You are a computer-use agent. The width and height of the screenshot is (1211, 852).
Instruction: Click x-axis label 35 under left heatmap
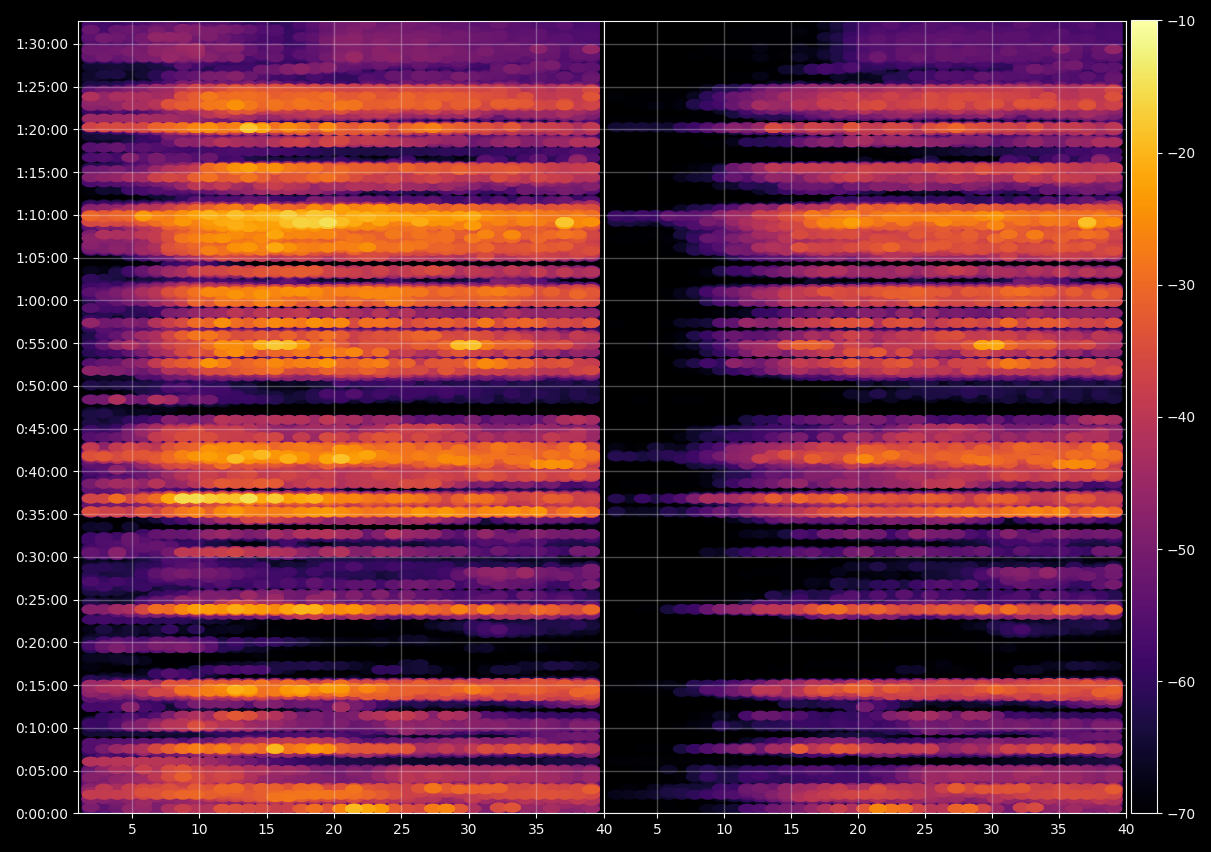(536, 830)
